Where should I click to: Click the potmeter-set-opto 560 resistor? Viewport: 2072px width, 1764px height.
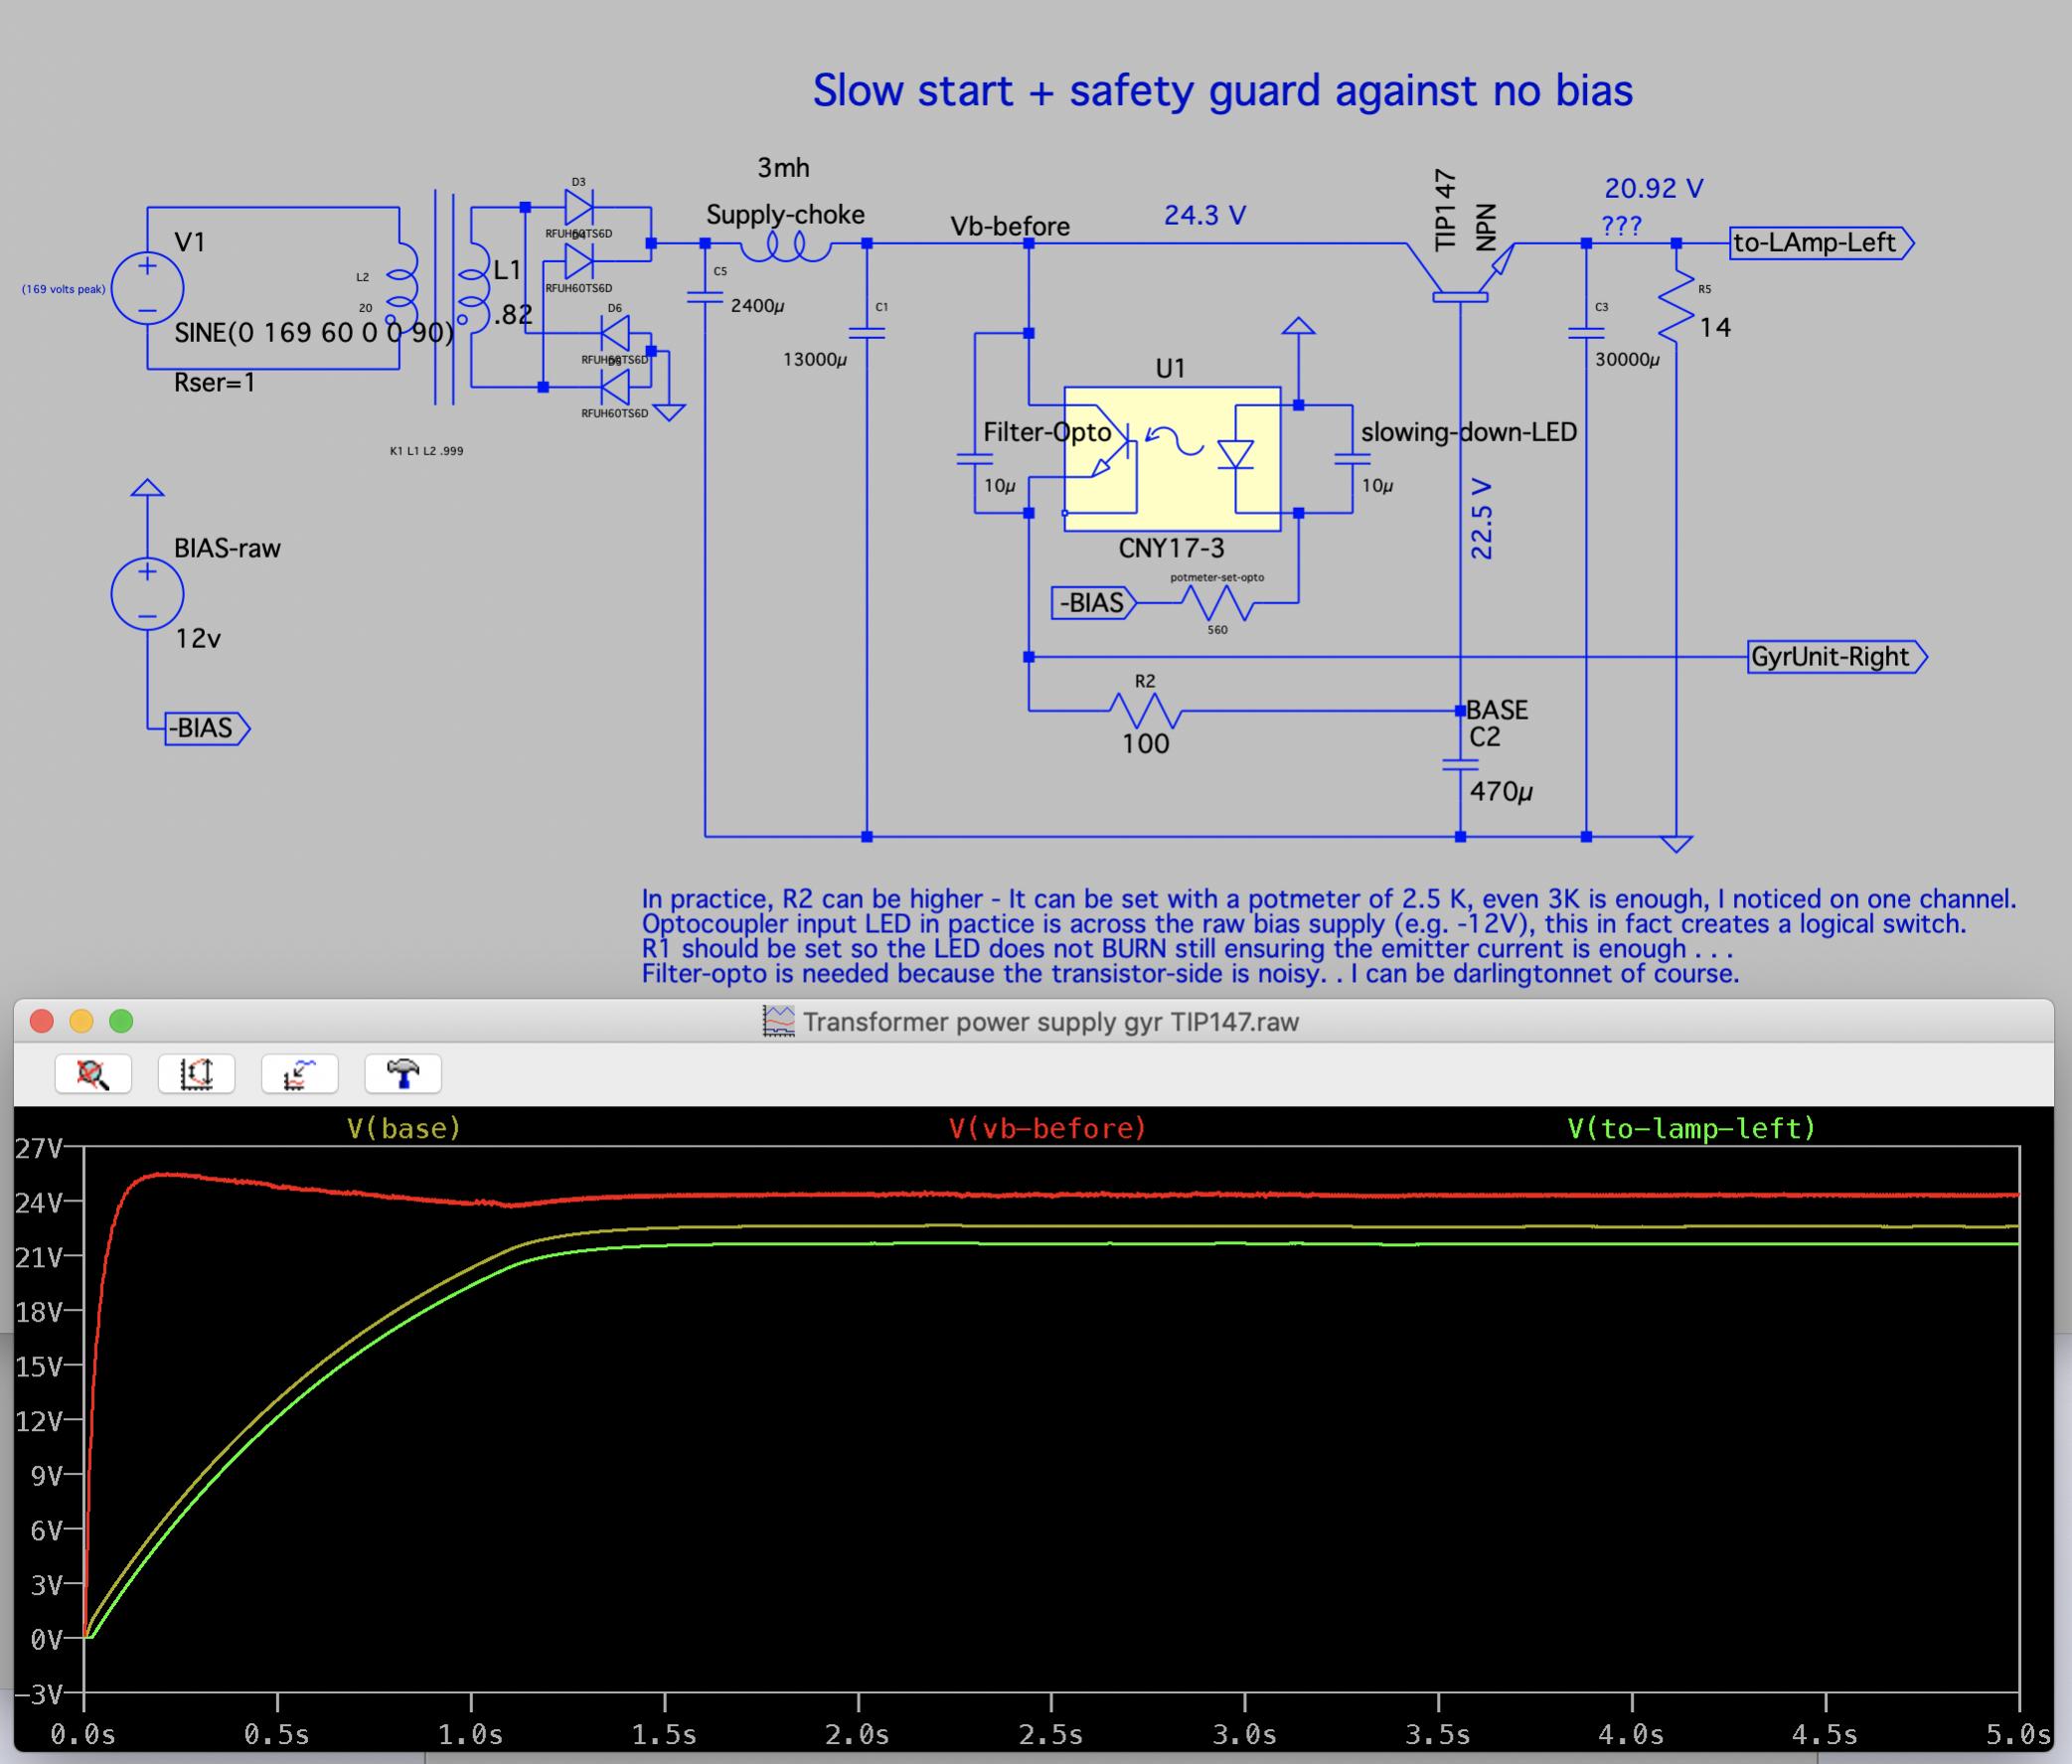click(x=1217, y=603)
